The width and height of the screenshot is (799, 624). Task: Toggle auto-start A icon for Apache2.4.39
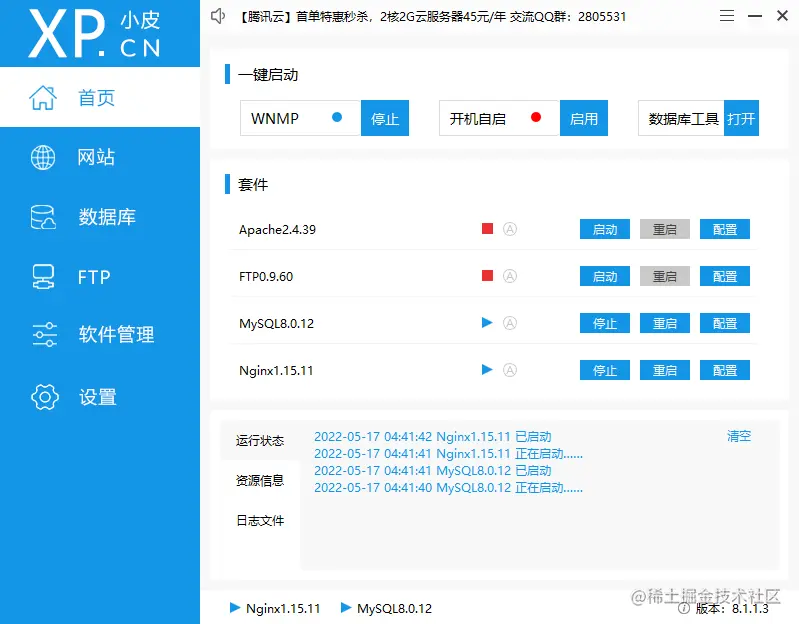(510, 229)
